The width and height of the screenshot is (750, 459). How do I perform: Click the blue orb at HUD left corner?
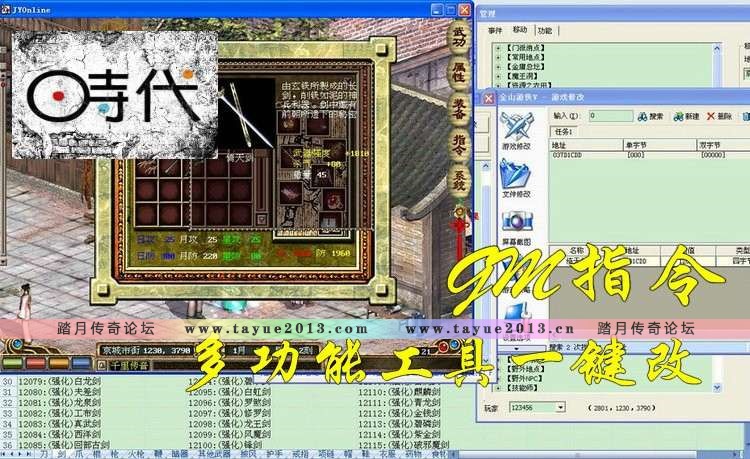(17, 343)
